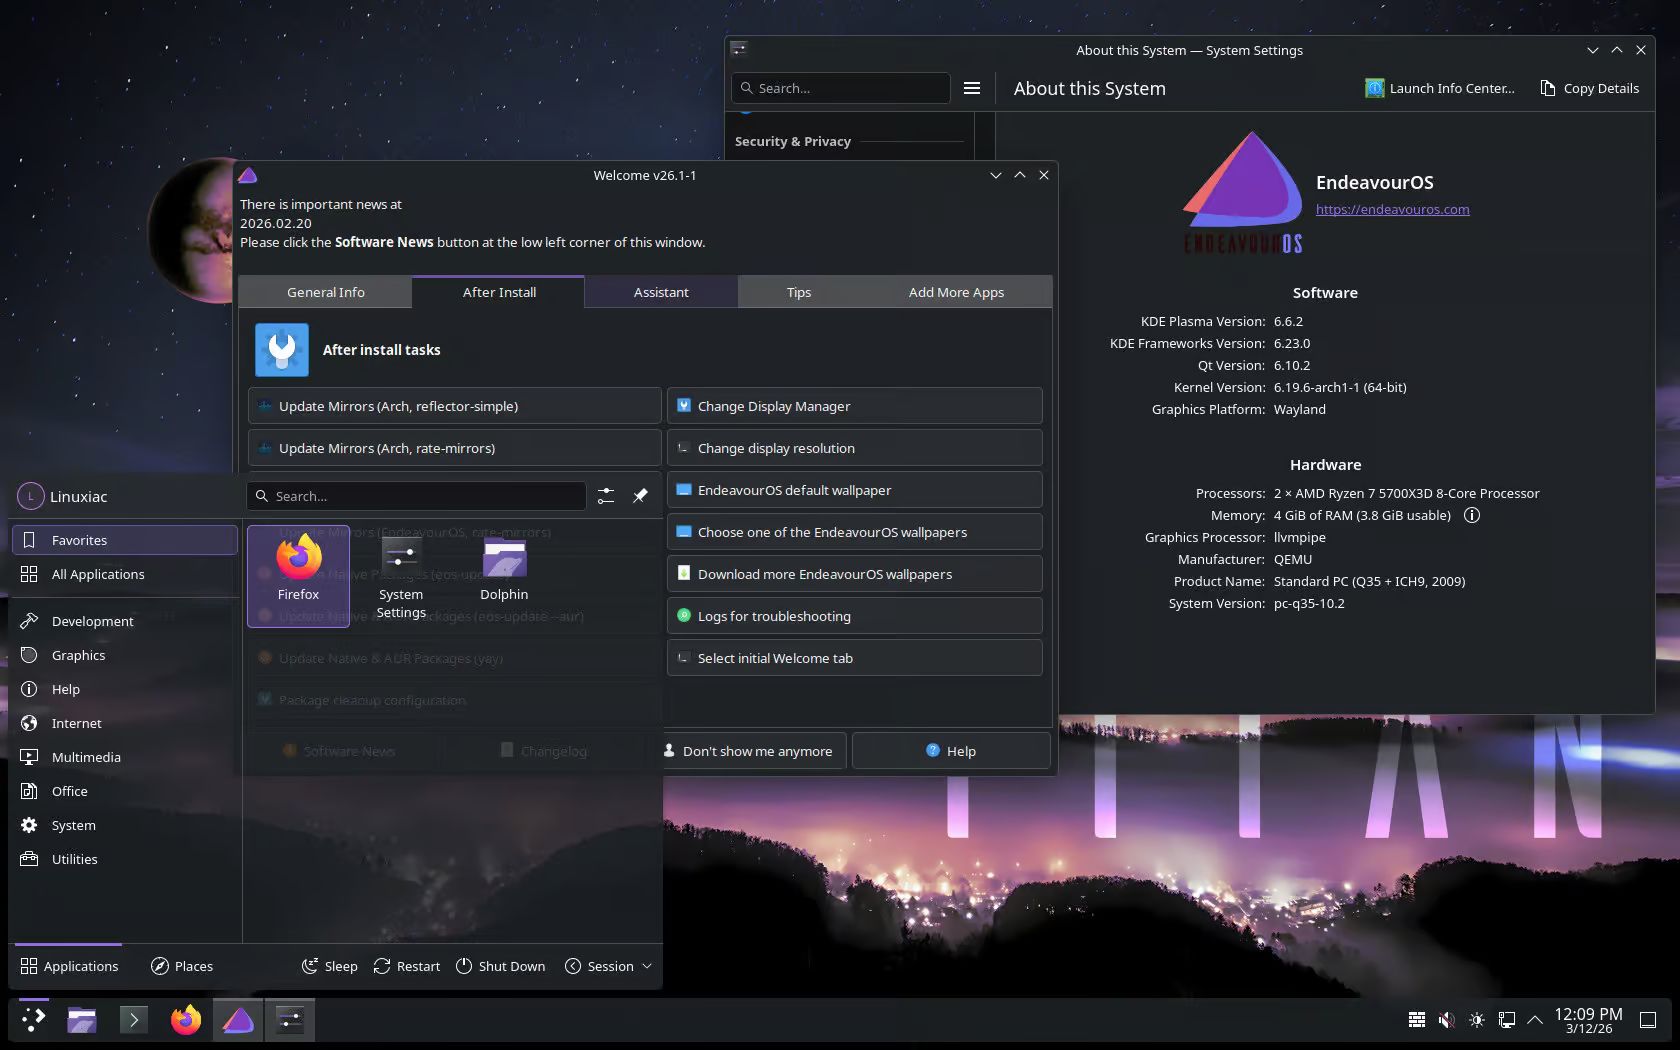Screen dimensions: 1680x1050
Task: Expand the Session dropdown in the launcher
Action: (609, 966)
